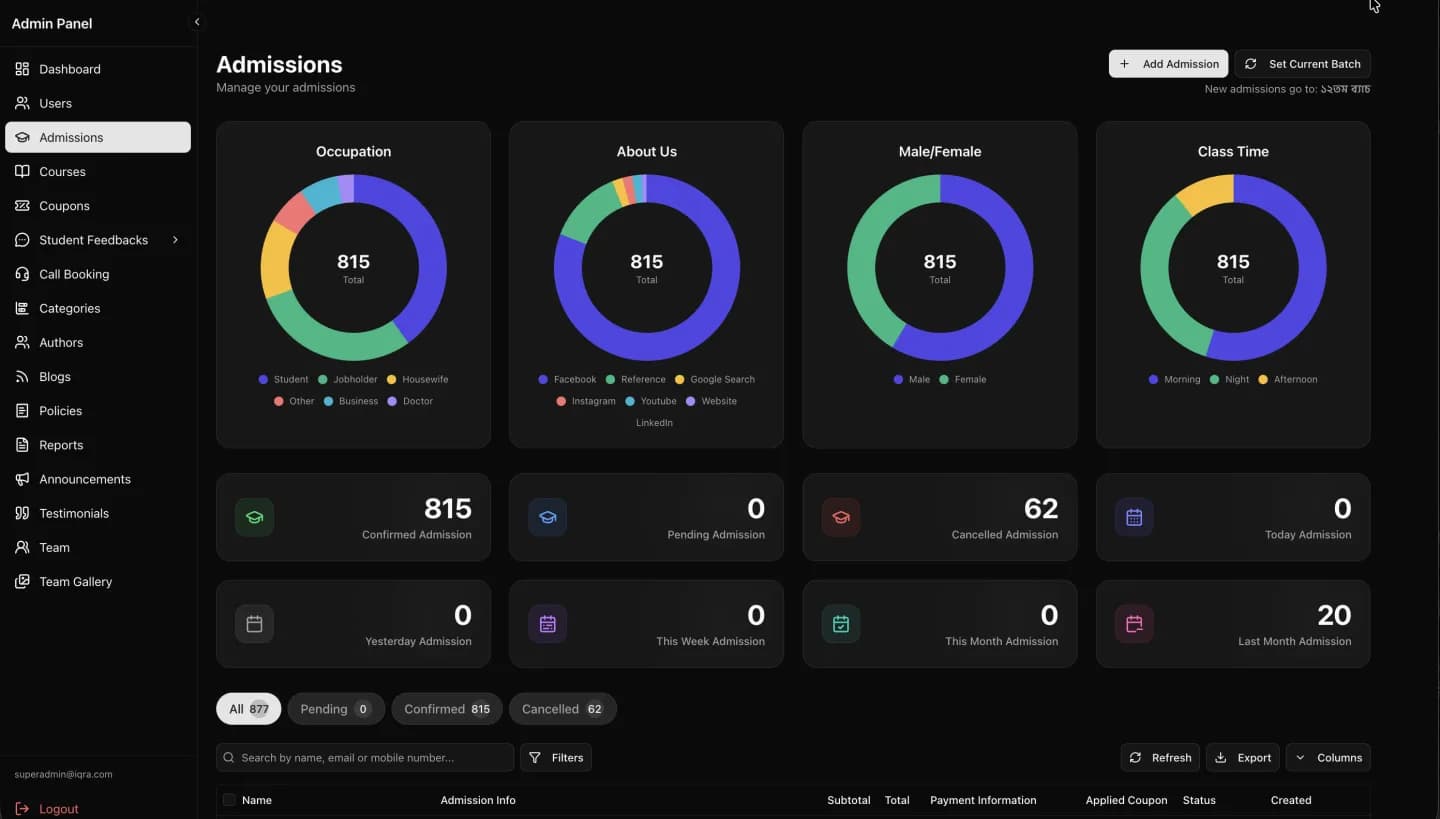Switch to the Cancelled tab
This screenshot has height=819, width=1440.
coord(563,709)
